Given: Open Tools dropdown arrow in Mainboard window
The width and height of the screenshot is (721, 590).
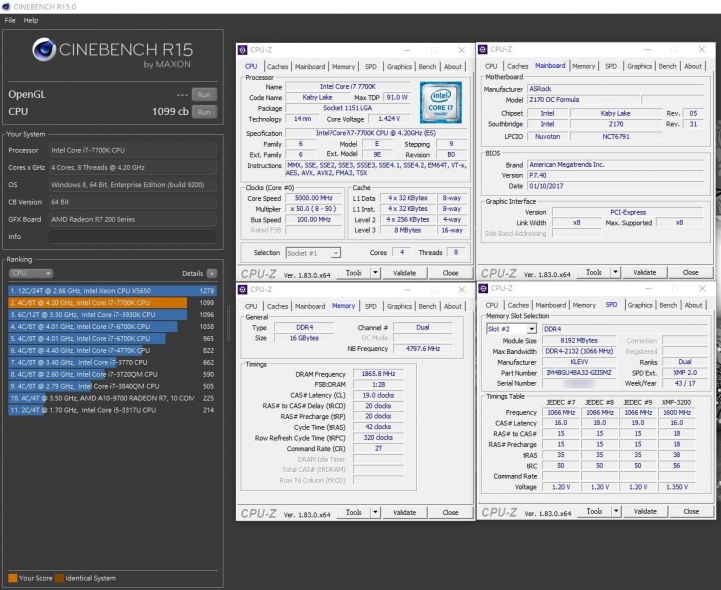Looking at the screenshot, I should (615, 272).
